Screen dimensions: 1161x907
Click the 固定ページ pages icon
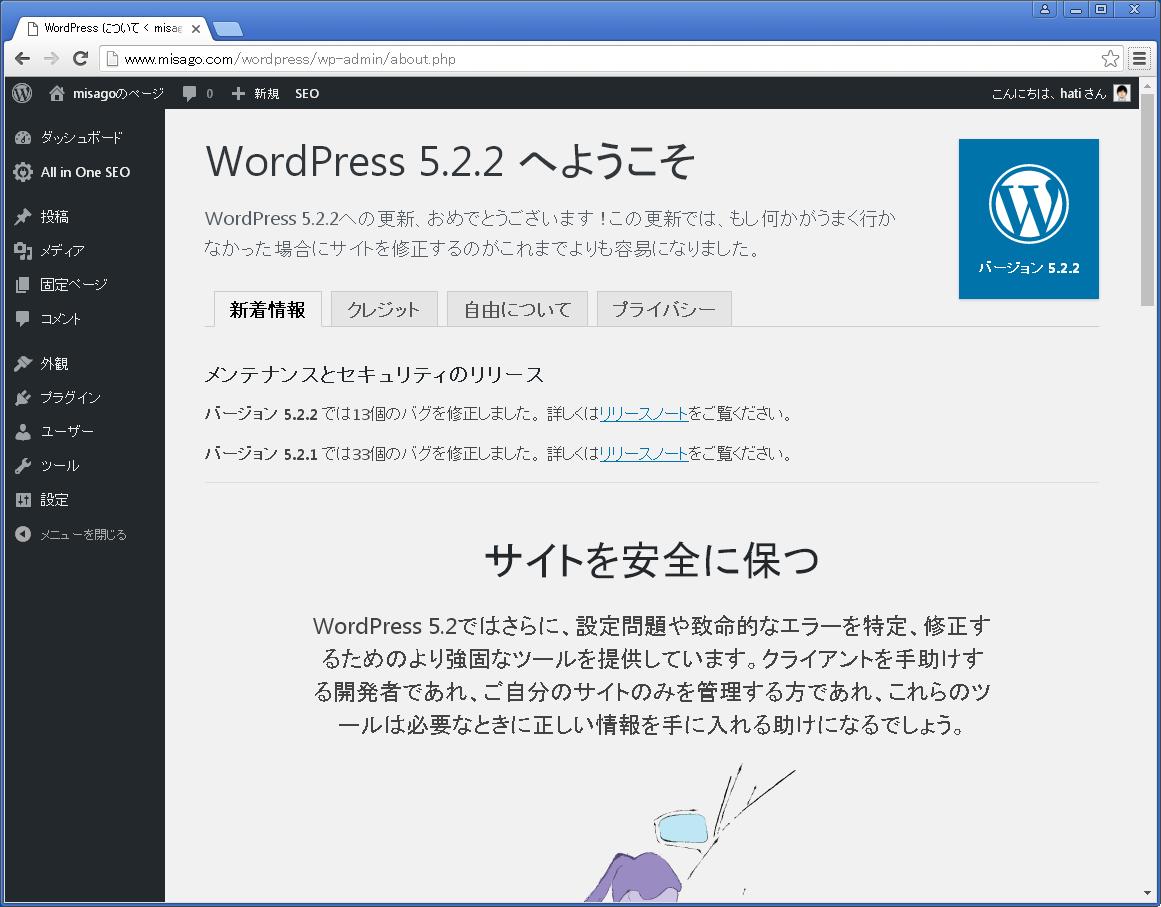pos(23,285)
